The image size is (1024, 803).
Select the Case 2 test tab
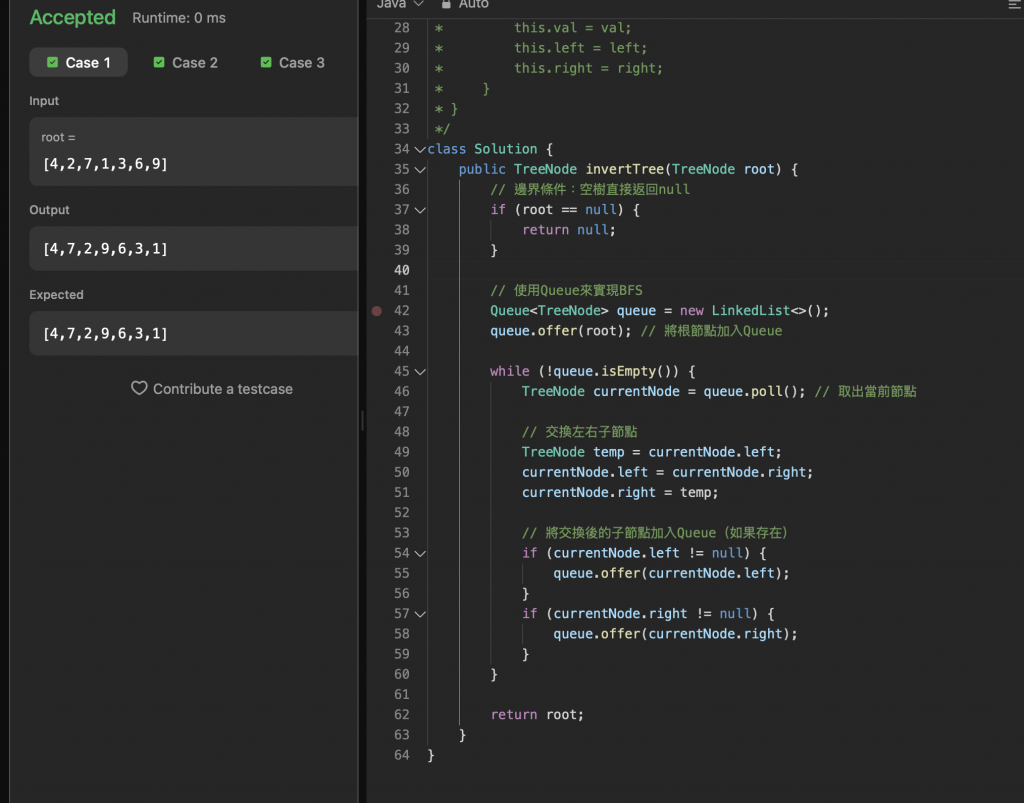coord(185,63)
